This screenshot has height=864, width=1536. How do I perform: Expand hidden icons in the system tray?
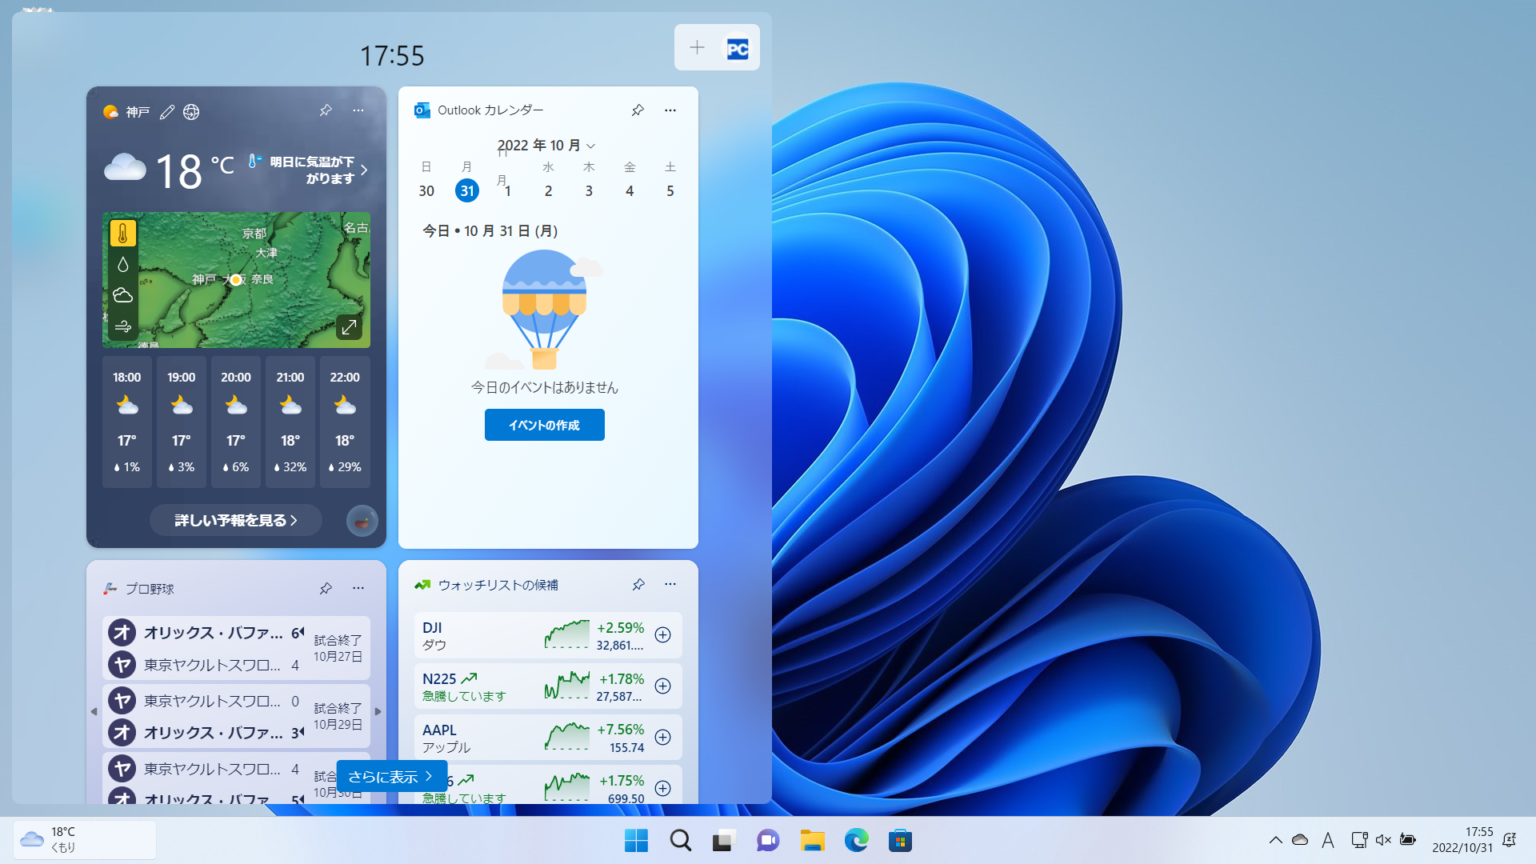(1277, 840)
